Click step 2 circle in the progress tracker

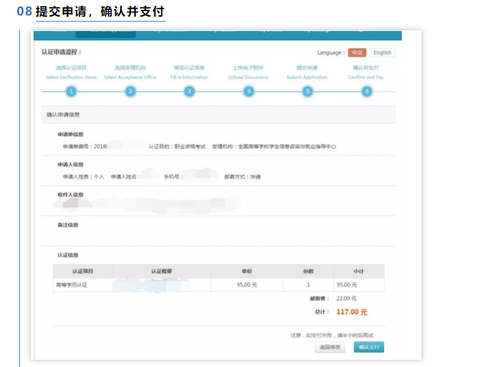pyautogui.click(x=130, y=91)
